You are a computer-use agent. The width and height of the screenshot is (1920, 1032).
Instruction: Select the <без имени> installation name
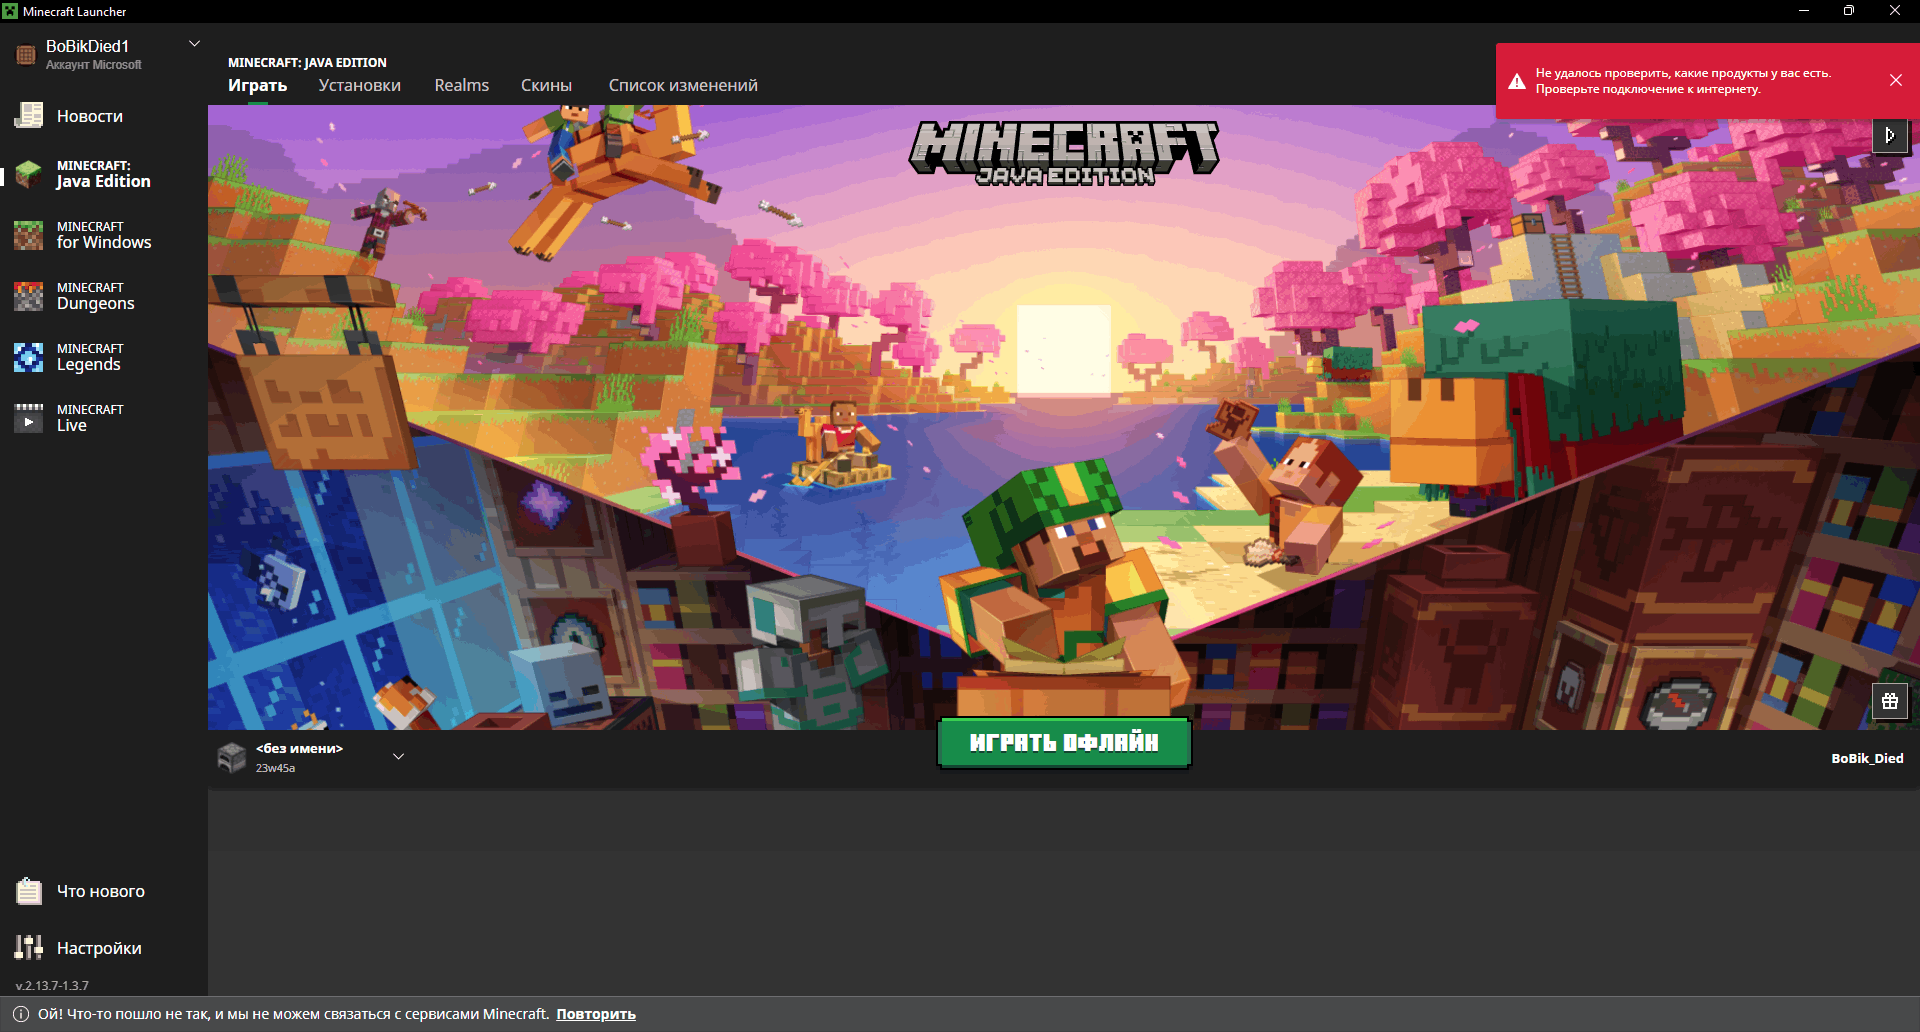pyautogui.click(x=299, y=748)
